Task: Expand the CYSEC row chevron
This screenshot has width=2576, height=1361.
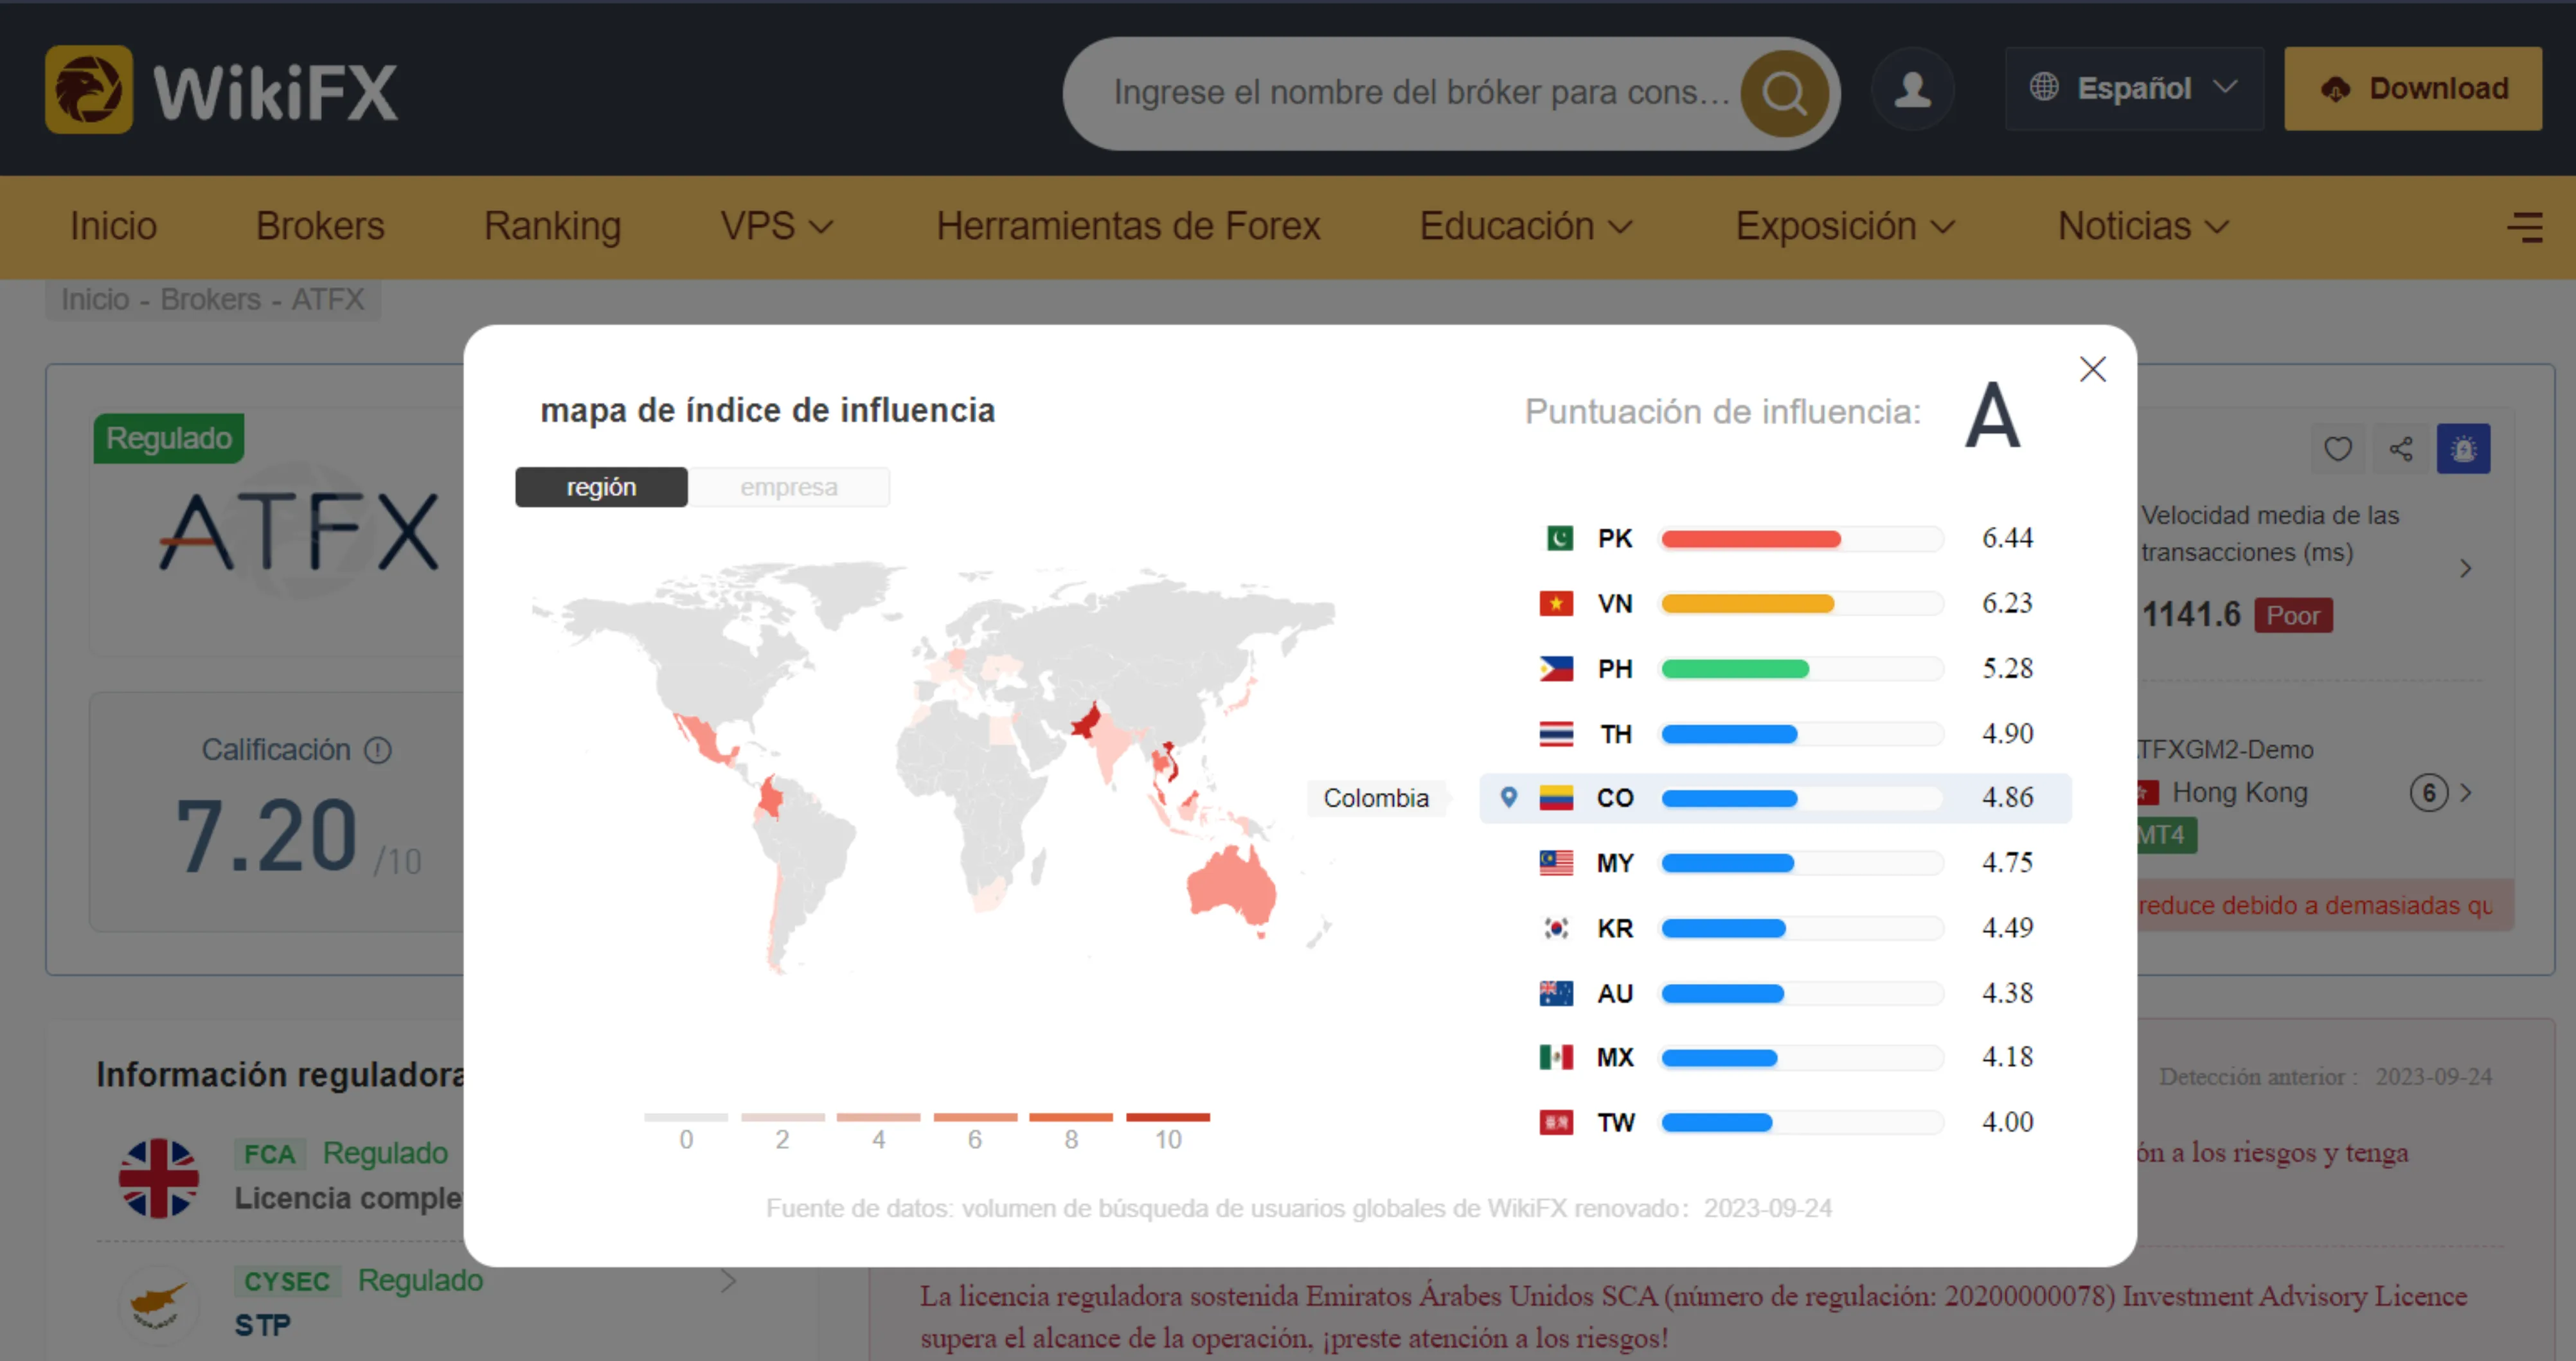Action: (728, 1281)
